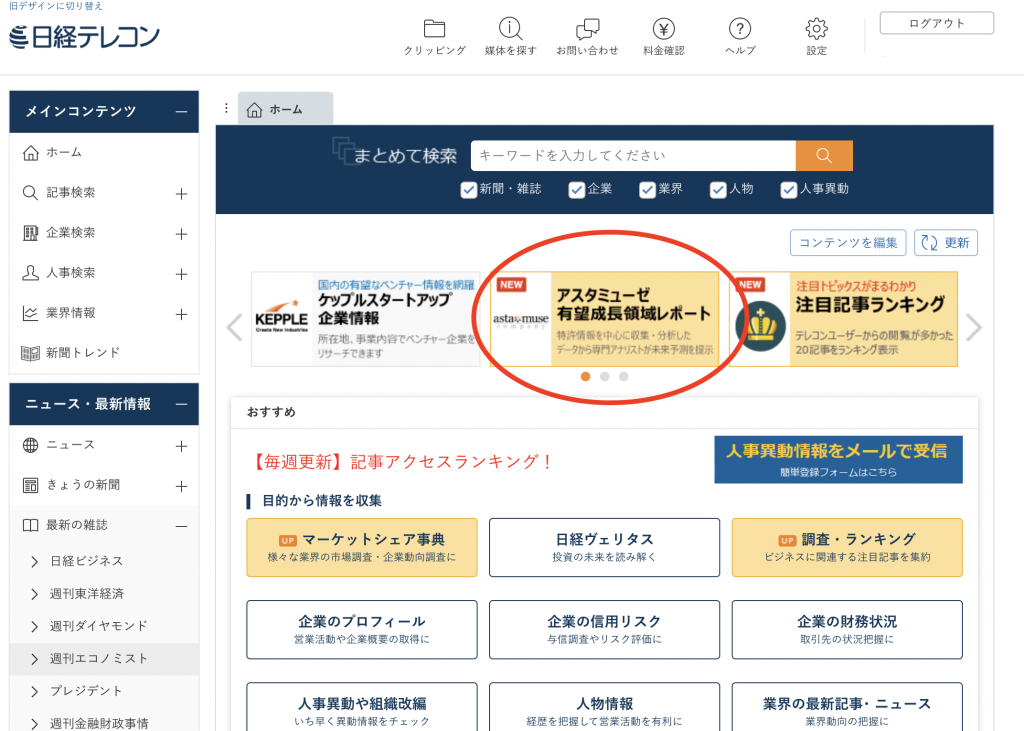Expand 記事検索 with plus sign
The width and height of the screenshot is (1024, 731).
point(182,194)
